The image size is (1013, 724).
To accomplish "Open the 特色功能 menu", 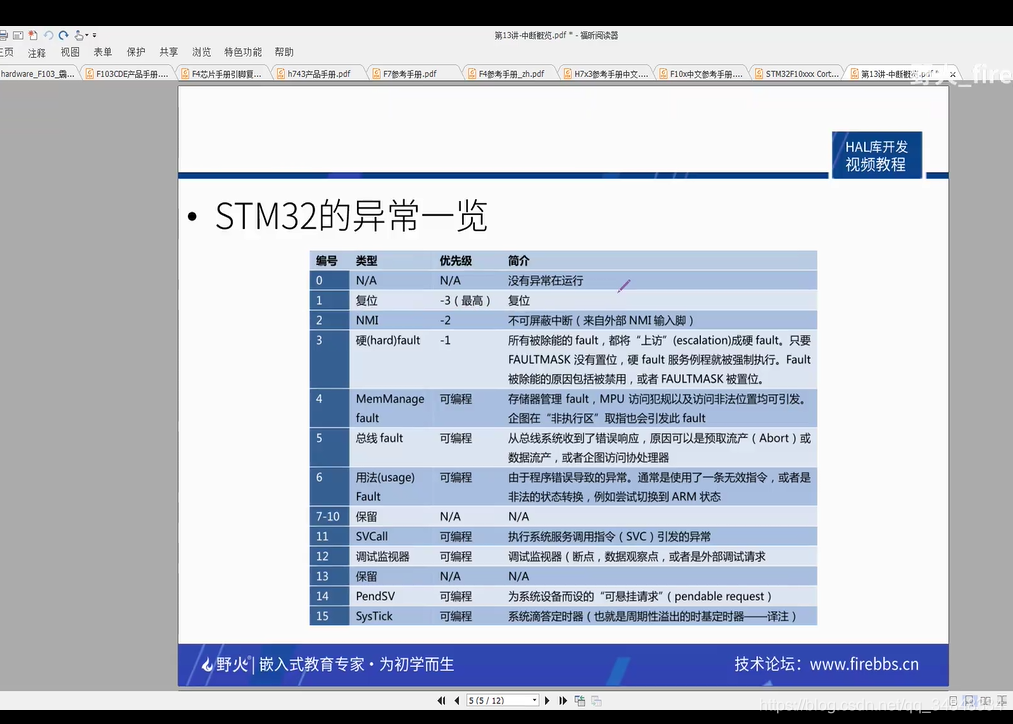I will coord(243,52).
